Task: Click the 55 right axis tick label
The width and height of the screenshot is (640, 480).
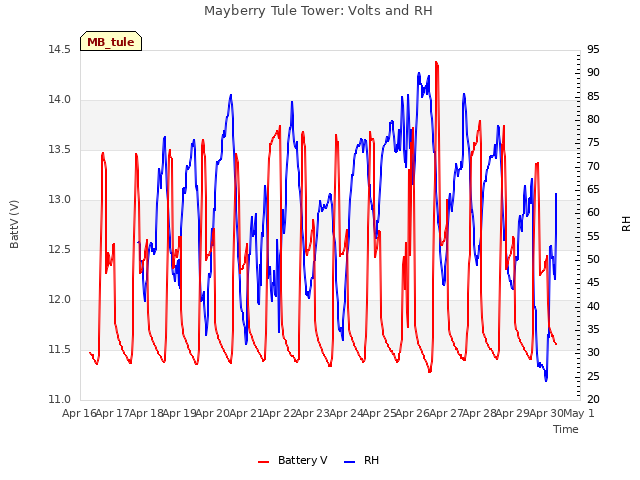Action: tap(593, 236)
